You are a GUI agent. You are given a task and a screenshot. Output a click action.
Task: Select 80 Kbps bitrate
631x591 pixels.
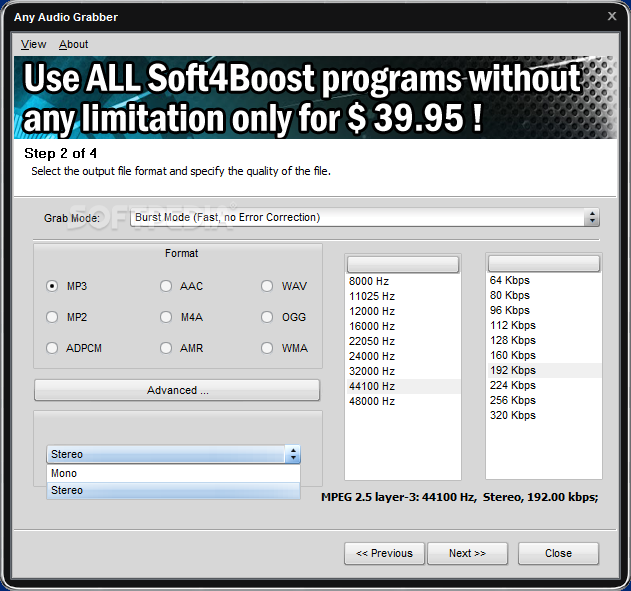tap(544, 295)
